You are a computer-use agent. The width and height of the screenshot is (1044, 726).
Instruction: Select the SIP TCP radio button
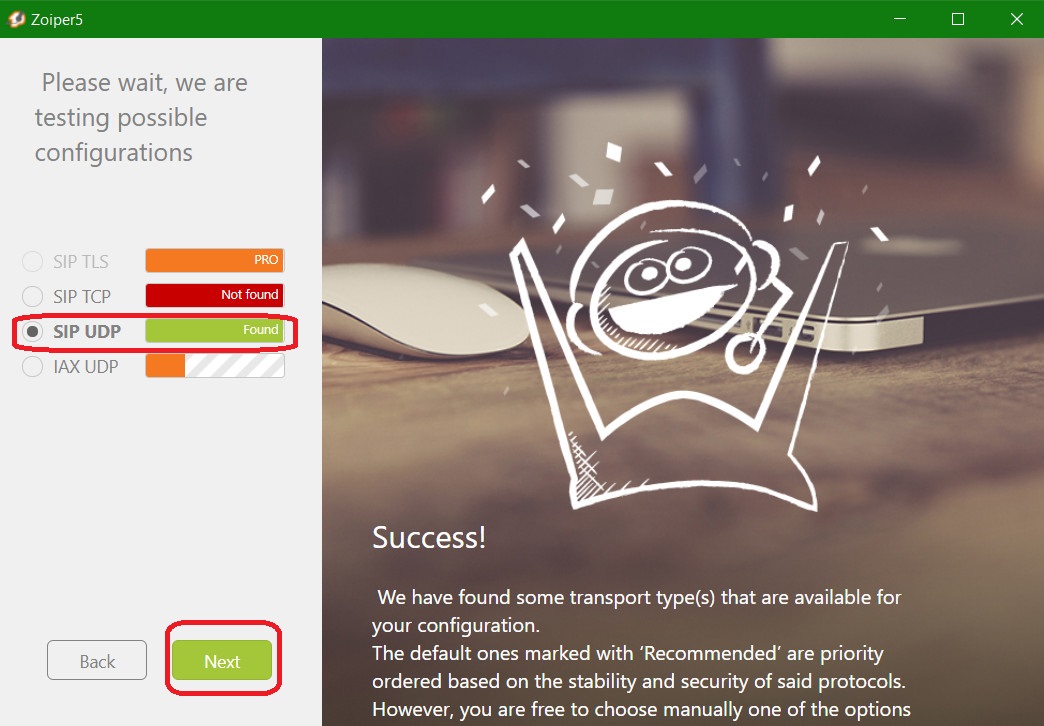33,296
